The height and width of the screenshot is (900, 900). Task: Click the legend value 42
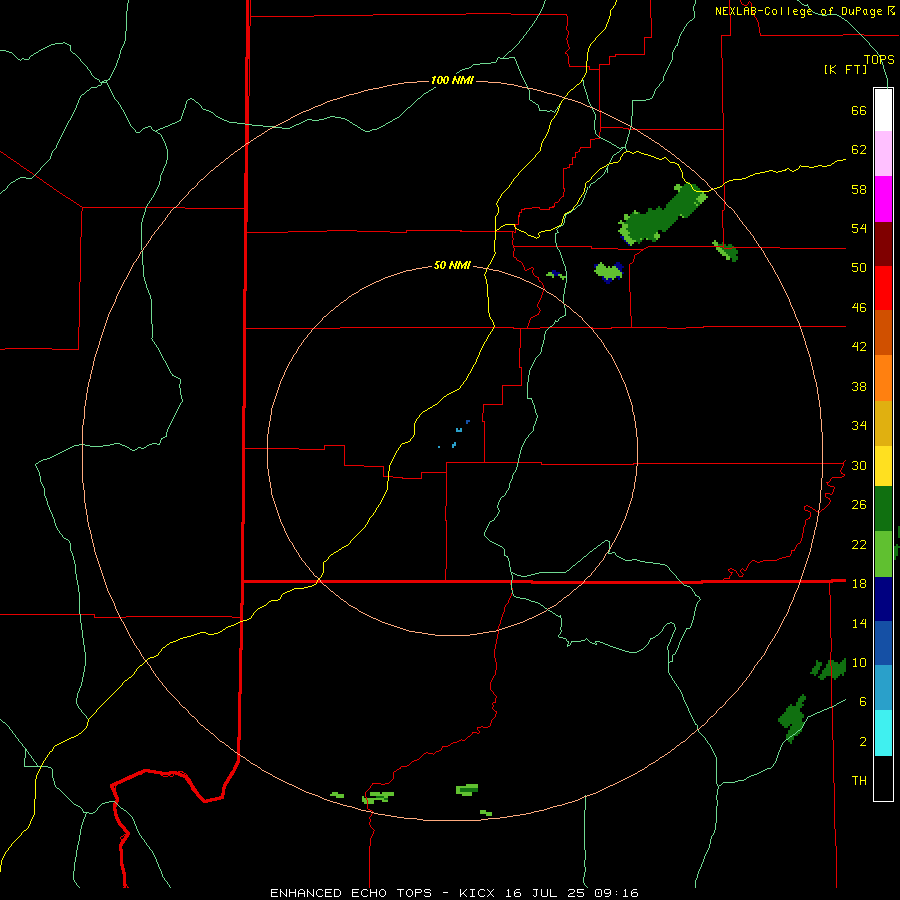(859, 347)
